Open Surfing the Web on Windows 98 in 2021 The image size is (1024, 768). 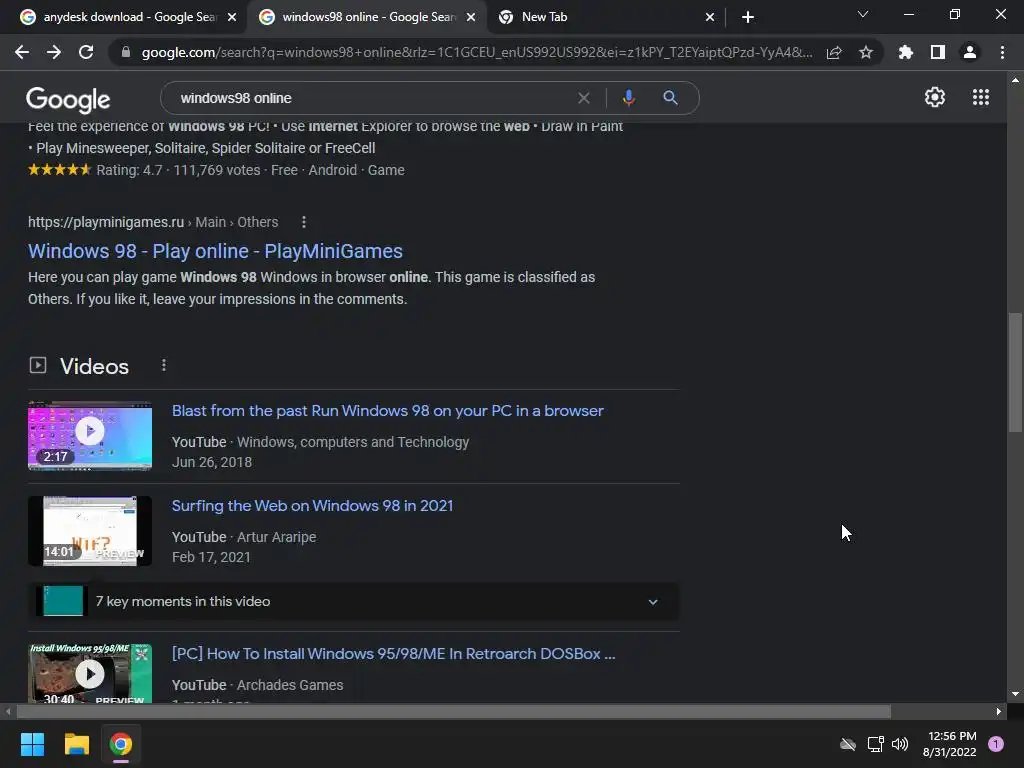click(x=312, y=505)
